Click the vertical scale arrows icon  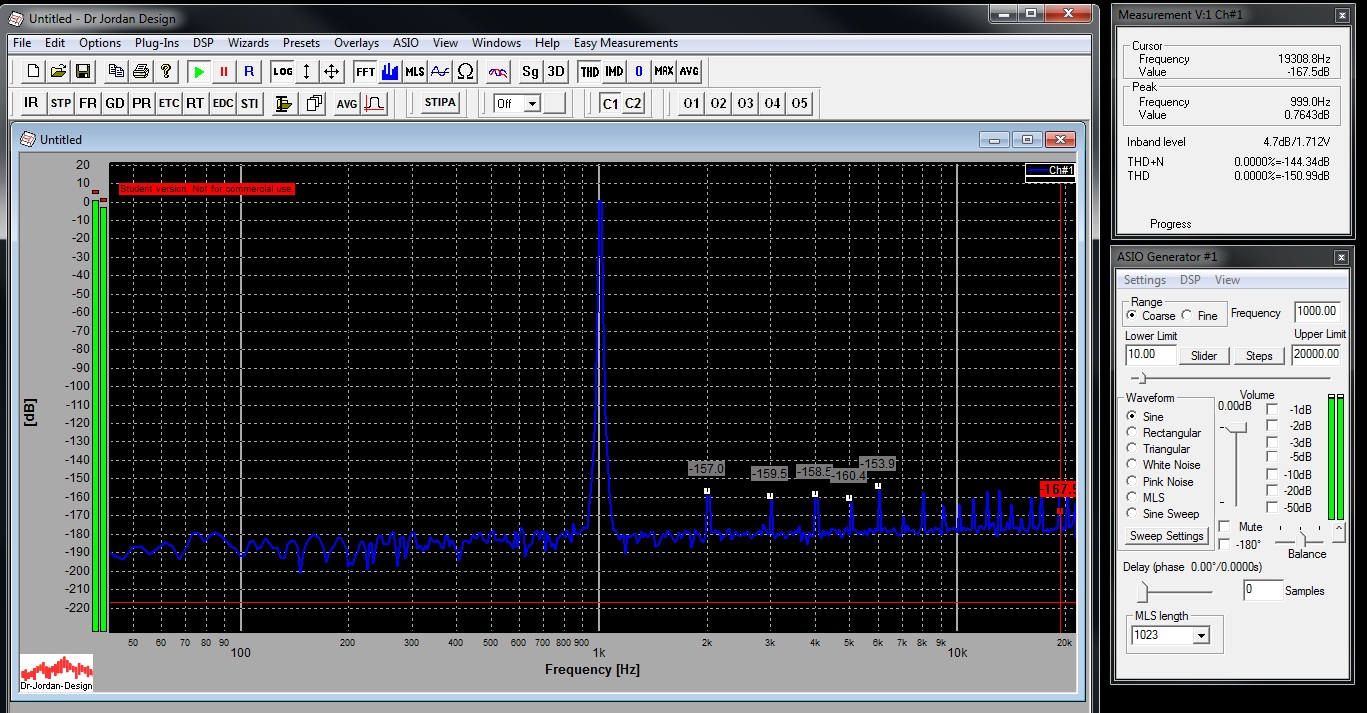(x=307, y=71)
